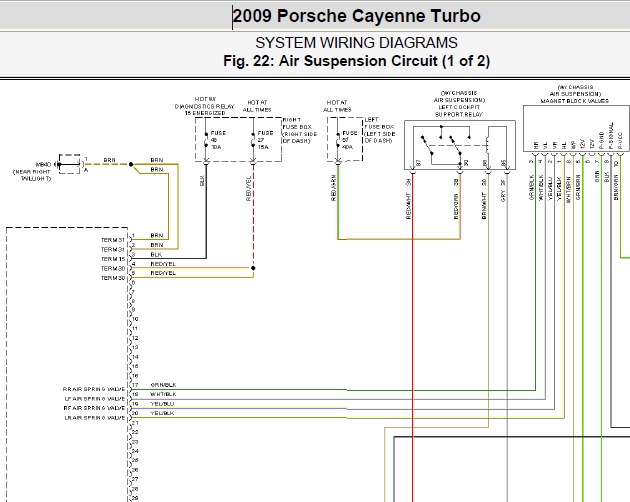Select the FUSE 27 15A label
This screenshot has width=630, height=502.
[x=265, y=140]
